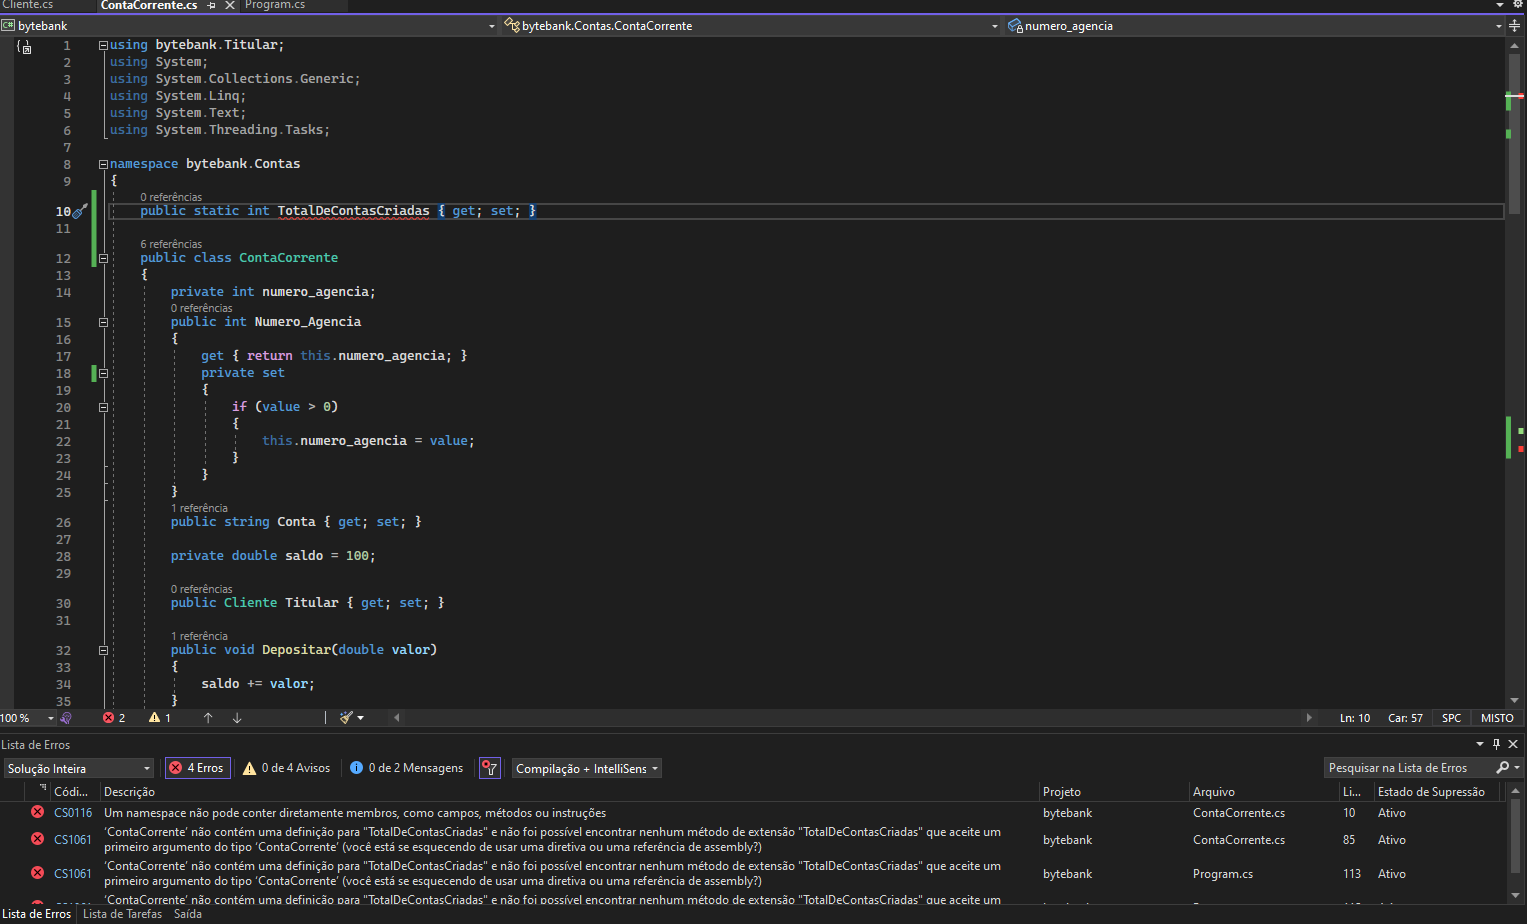Open quick actions screwdriver on line 10
The image size is (1527, 924).
pyautogui.click(x=81, y=211)
